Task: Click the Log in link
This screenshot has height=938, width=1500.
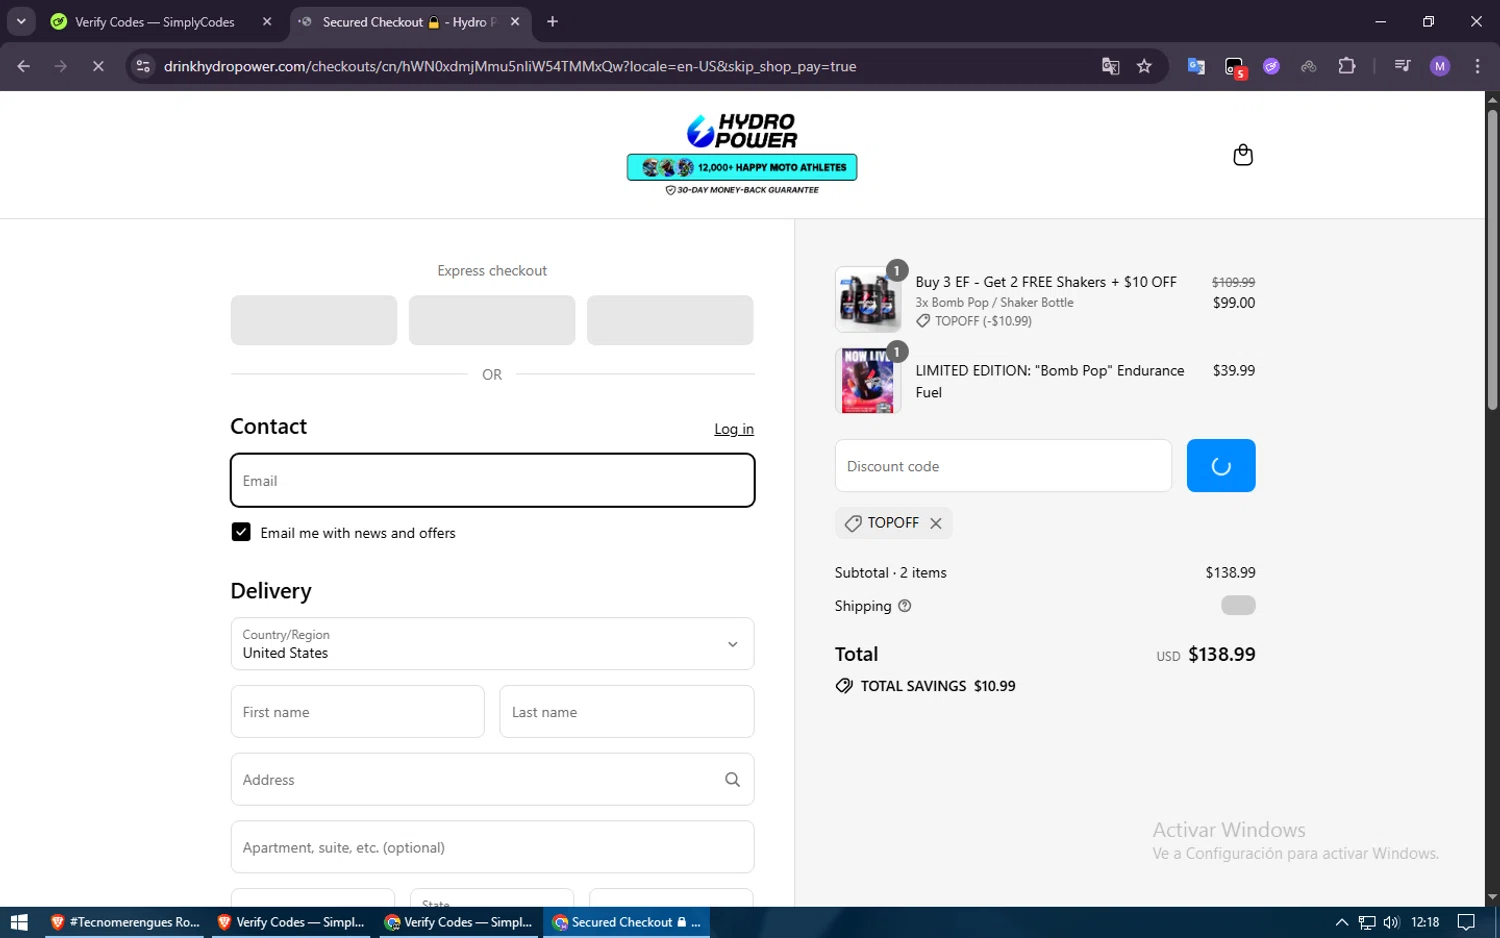Action: [734, 429]
